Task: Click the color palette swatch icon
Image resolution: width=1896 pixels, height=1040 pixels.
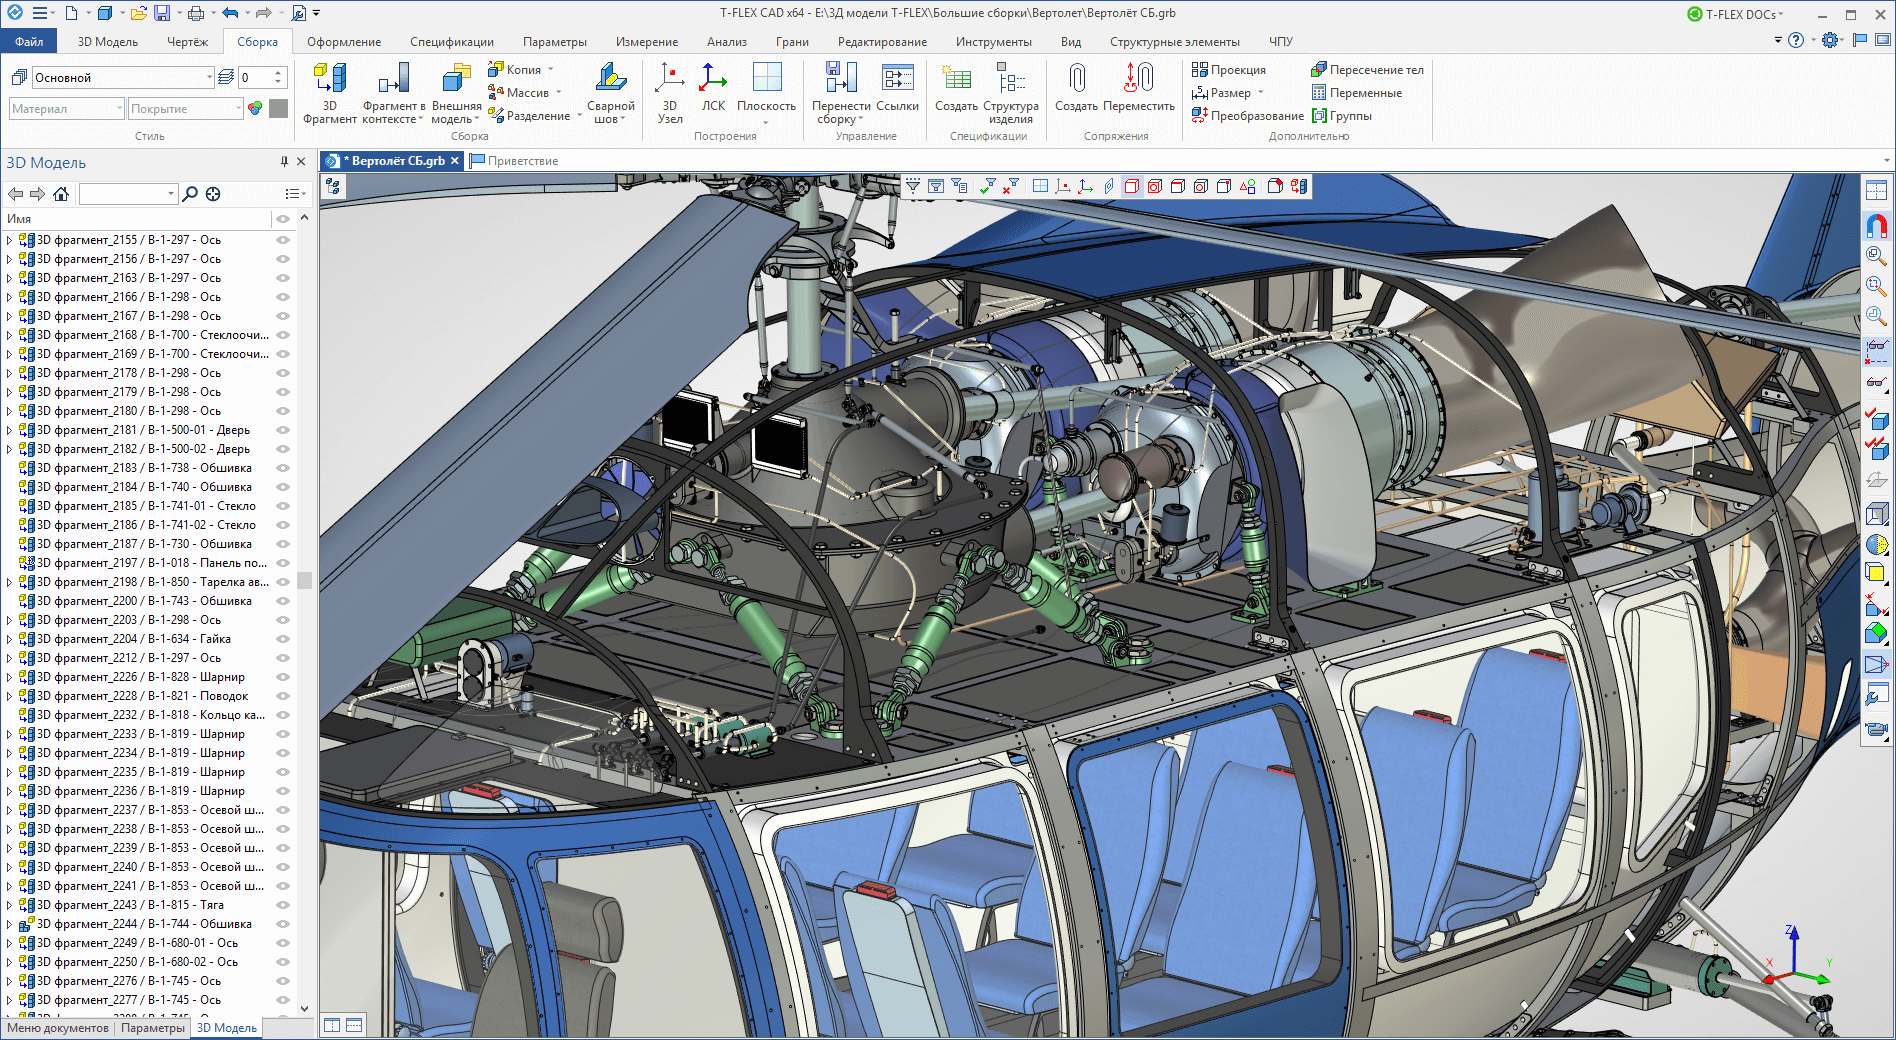Action: pyautogui.click(x=255, y=108)
